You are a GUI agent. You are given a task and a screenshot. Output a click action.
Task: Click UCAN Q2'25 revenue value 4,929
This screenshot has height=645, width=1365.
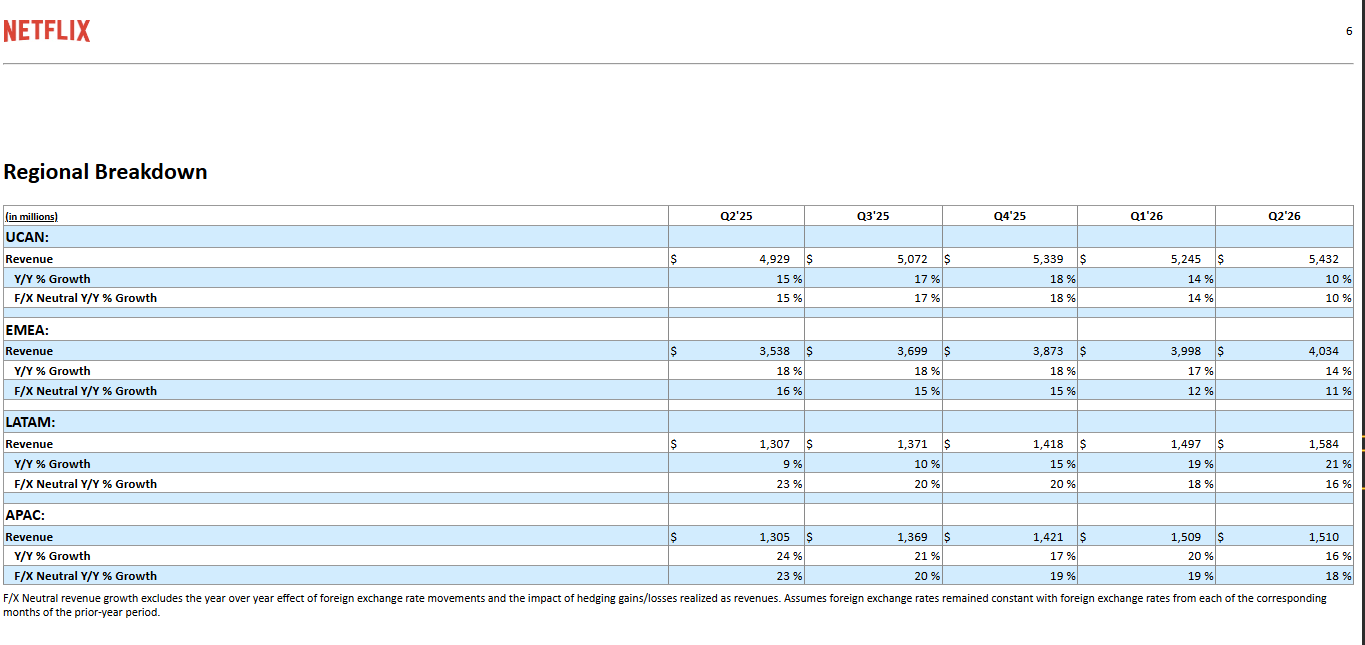pos(774,259)
